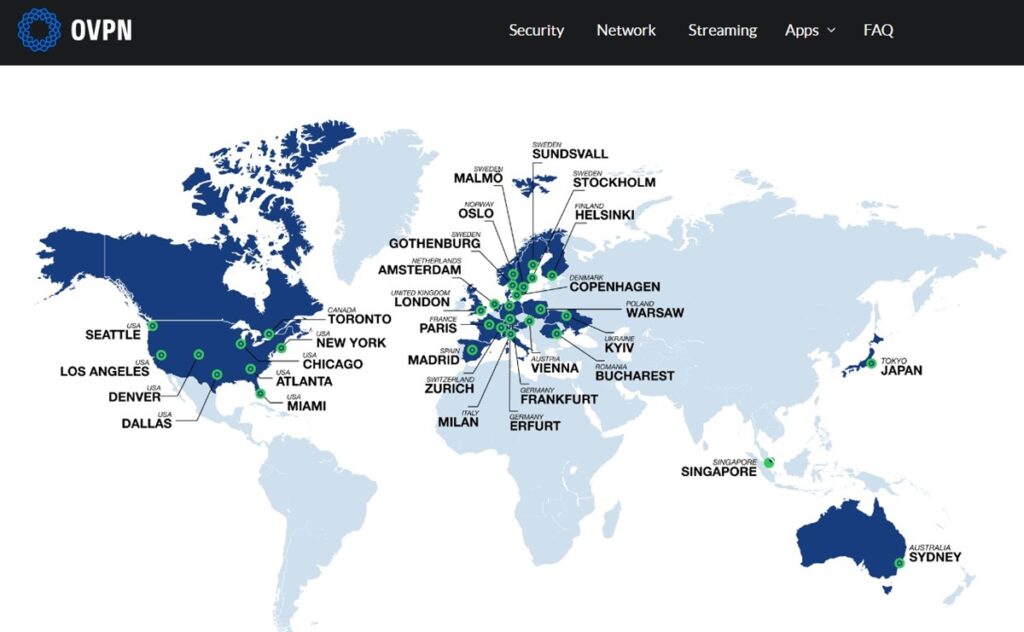1024x632 pixels.
Task: Select the green Bucharest server marker
Action: point(556,334)
